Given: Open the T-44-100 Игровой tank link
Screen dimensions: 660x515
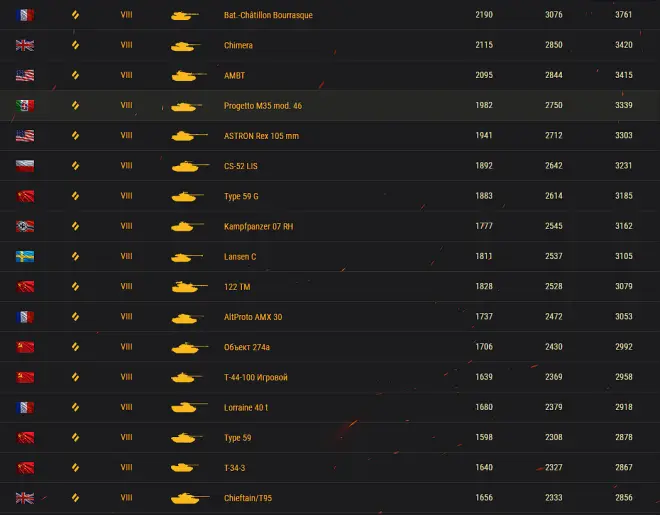Looking at the screenshot, I should tap(255, 377).
